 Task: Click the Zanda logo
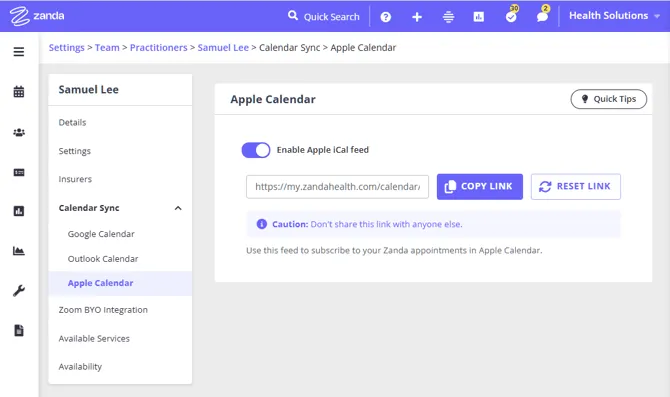(37, 16)
